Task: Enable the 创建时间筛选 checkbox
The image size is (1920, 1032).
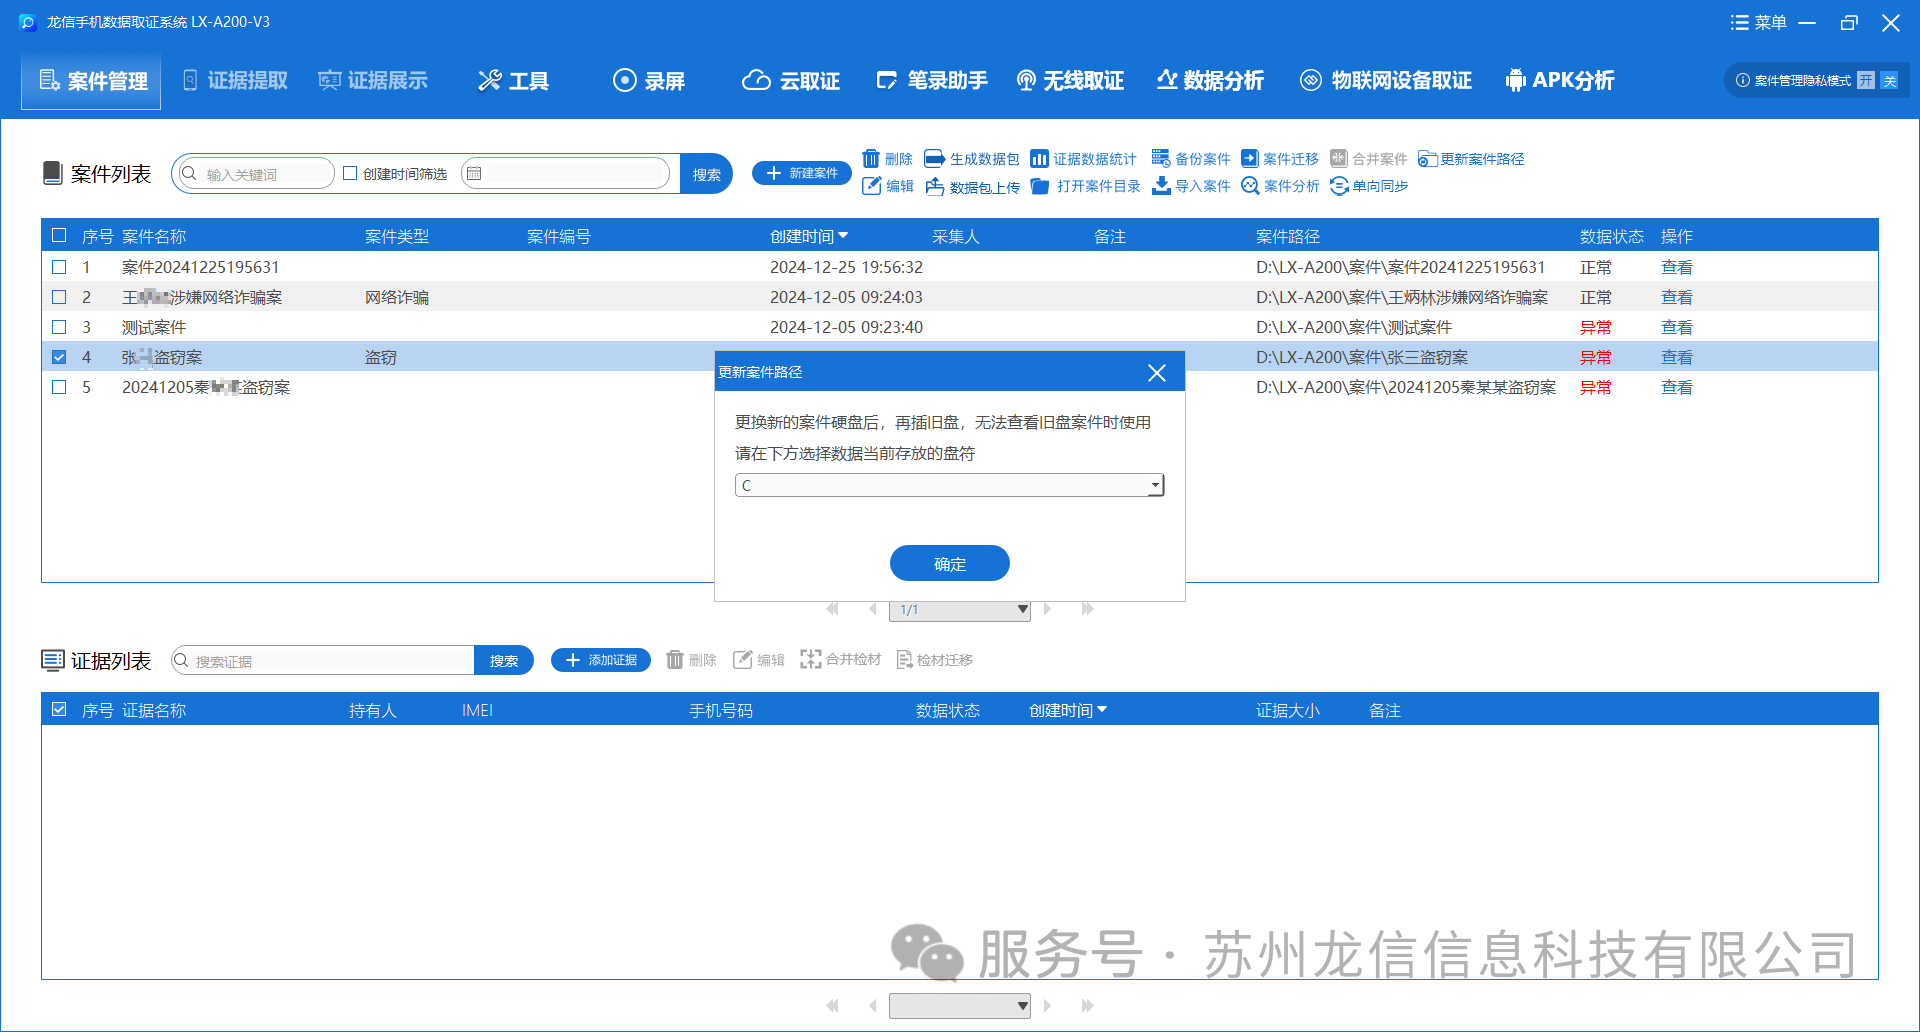Action: pyautogui.click(x=350, y=173)
